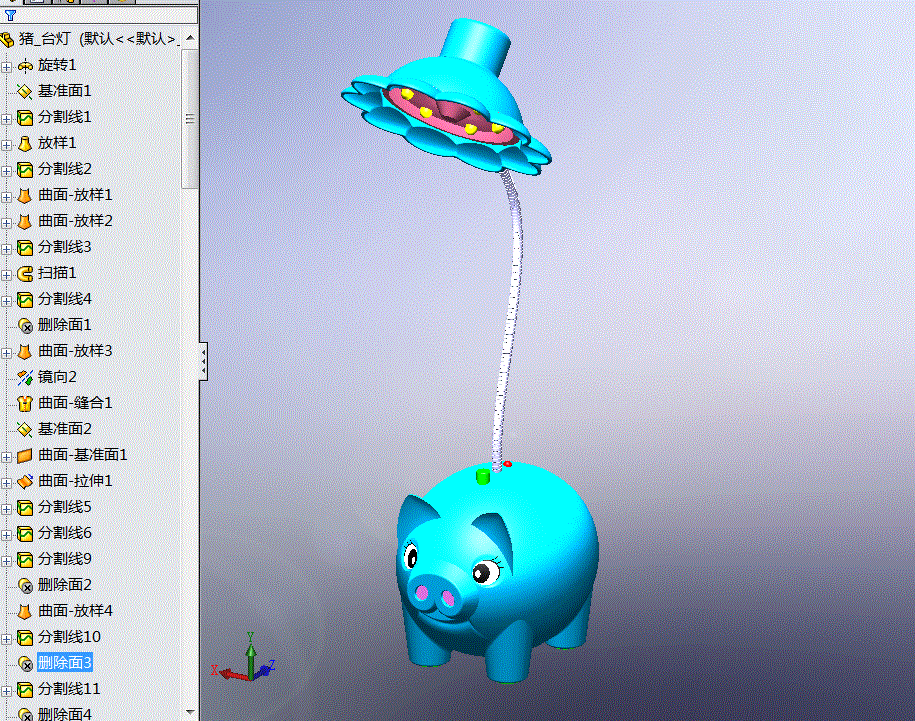Click the scroll-up arrow of the feature tree
915x721 pixels.
[192, 36]
